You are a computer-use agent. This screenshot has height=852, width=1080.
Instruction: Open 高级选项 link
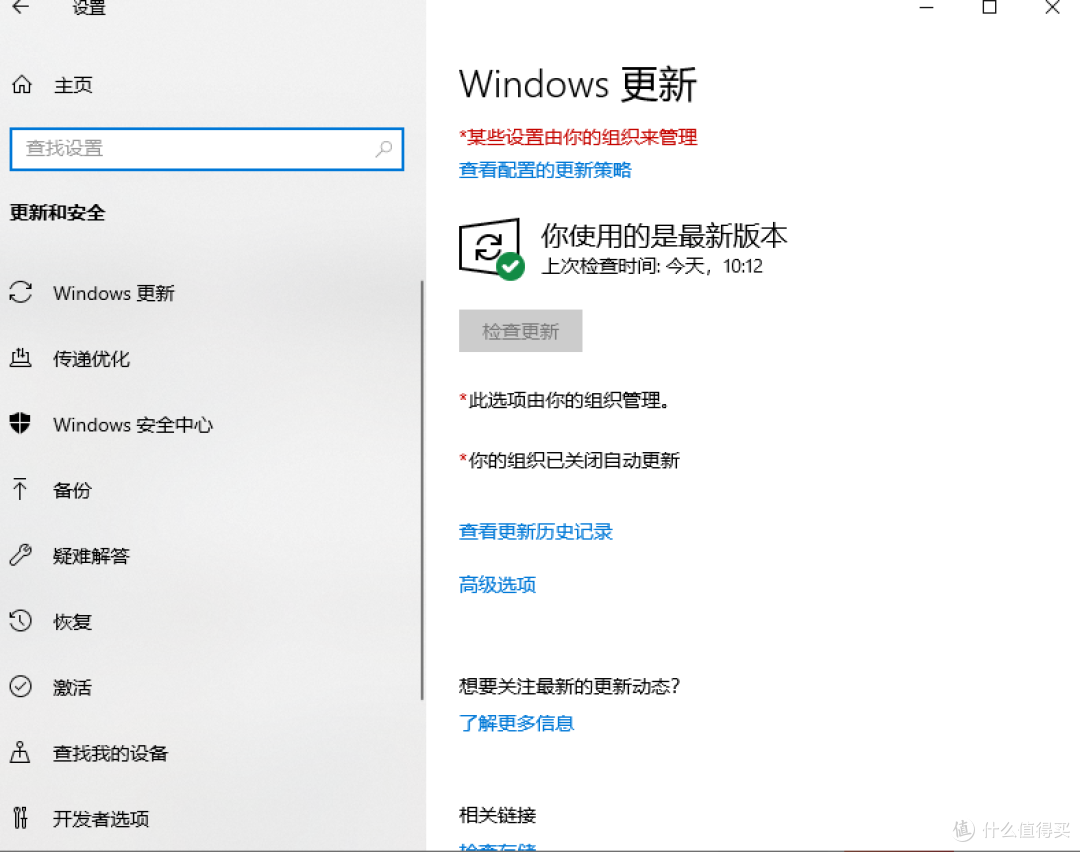click(x=497, y=585)
